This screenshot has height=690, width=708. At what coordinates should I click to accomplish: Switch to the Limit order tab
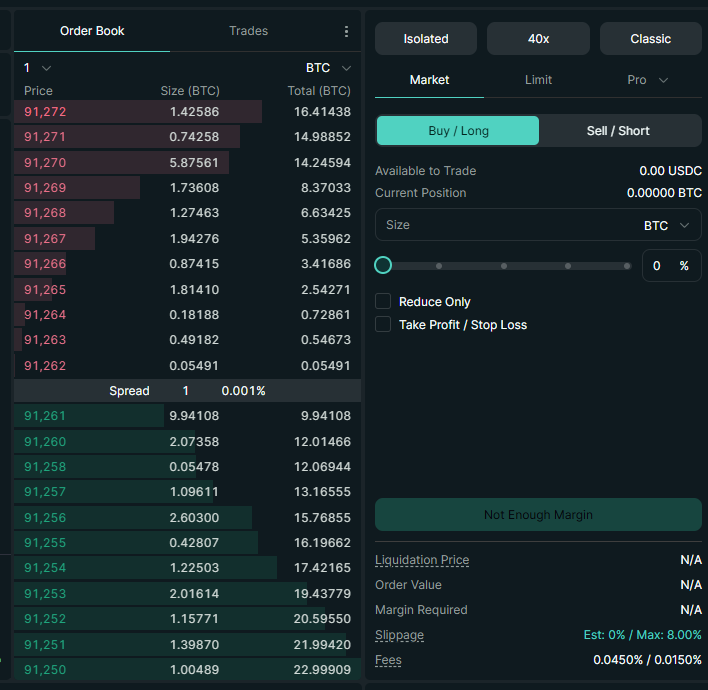pos(538,80)
